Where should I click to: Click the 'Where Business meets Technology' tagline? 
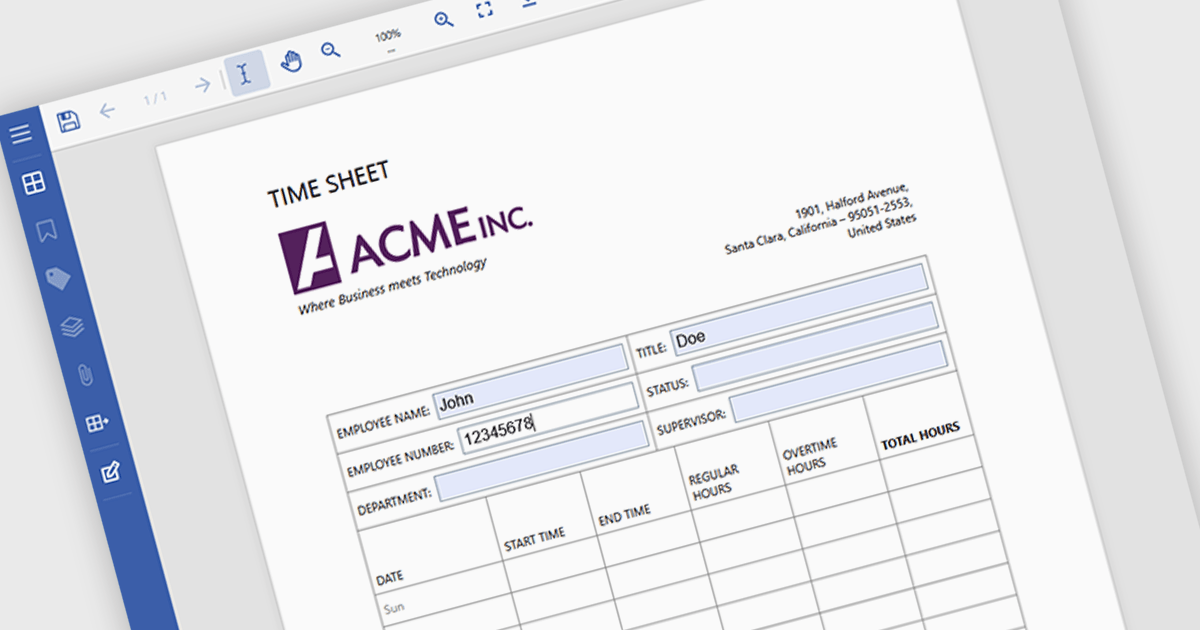click(x=392, y=286)
